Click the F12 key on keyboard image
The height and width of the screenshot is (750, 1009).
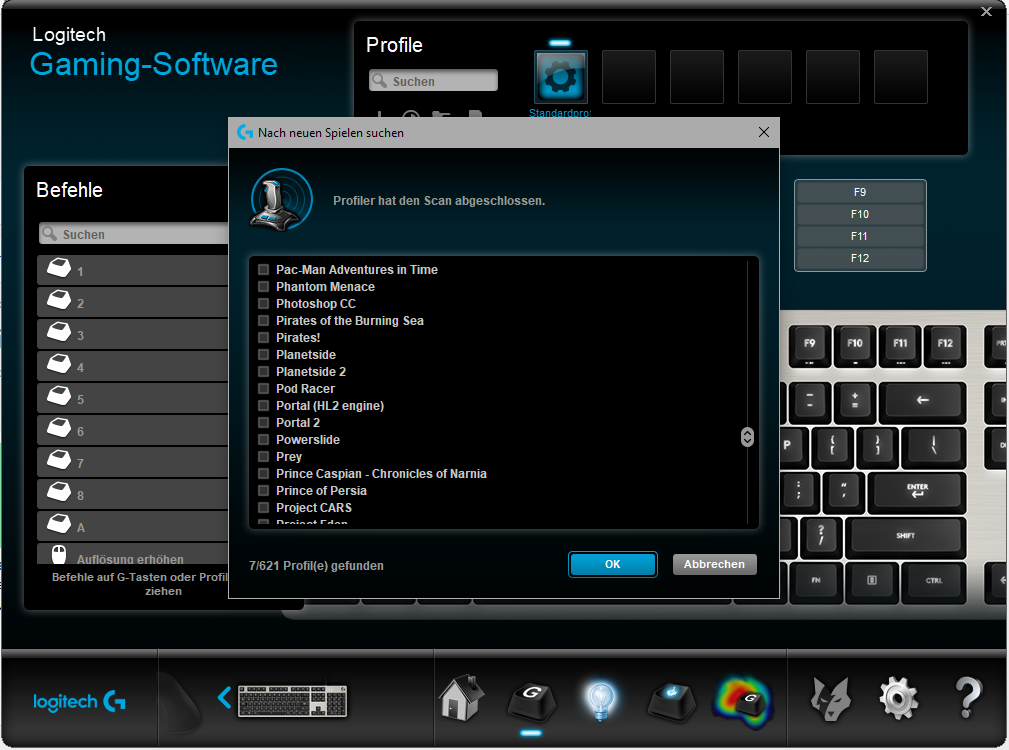(x=945, y=346)
